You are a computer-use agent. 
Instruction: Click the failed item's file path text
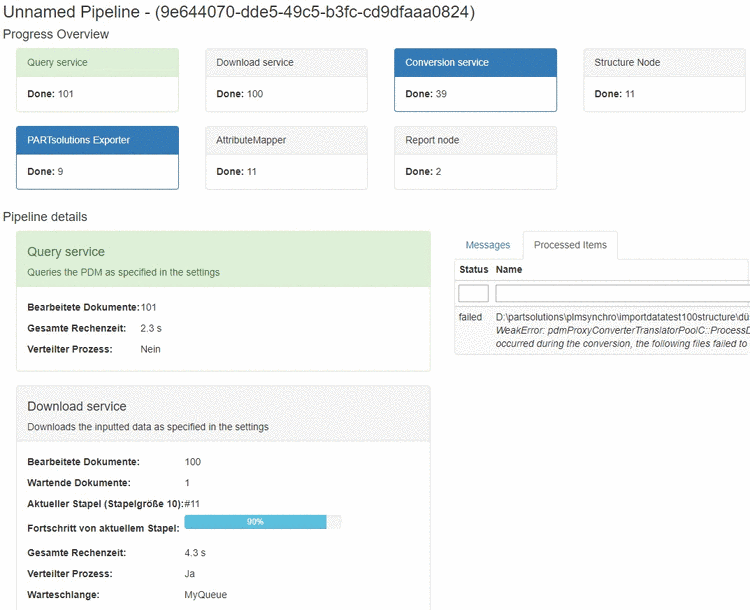(x=622, y=316)
